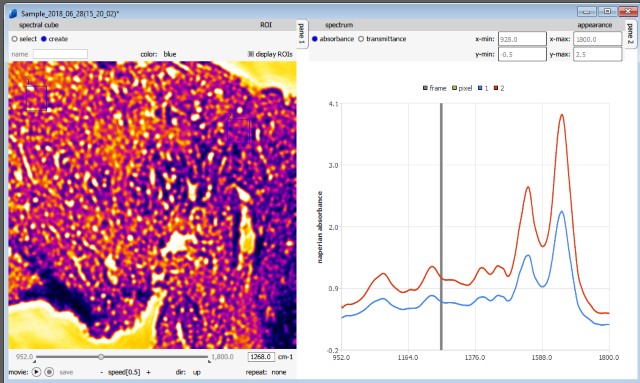Change the repeat 'none' setting
The width and height of the screenshot is (640, 383).
click(279, 372)
